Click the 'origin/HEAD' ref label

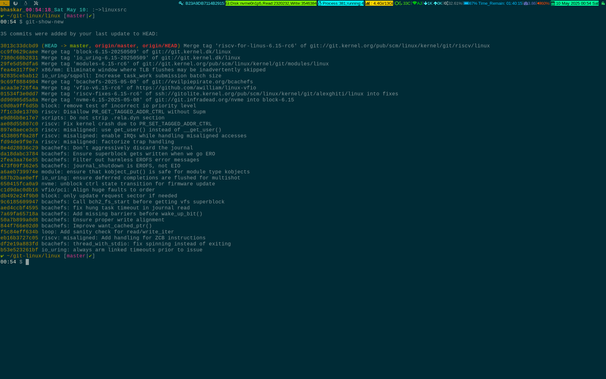[x=160, y=46]
